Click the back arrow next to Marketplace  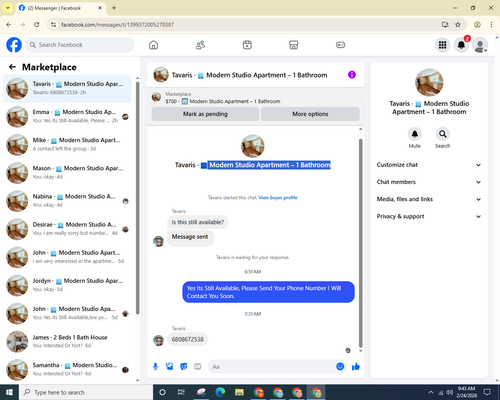(x=12, y=67)
